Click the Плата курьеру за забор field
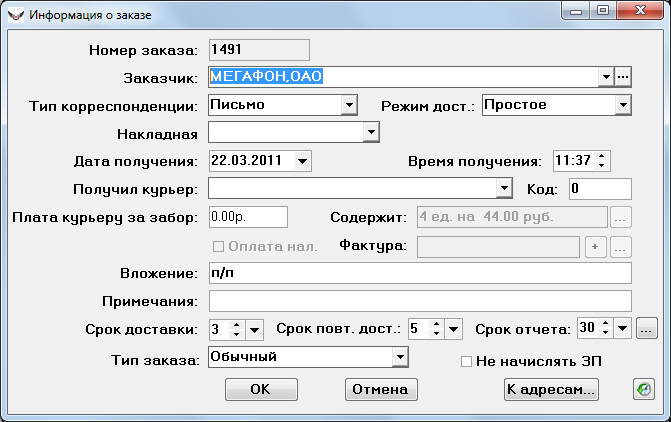The image size is (671, 422). (248, 217)
